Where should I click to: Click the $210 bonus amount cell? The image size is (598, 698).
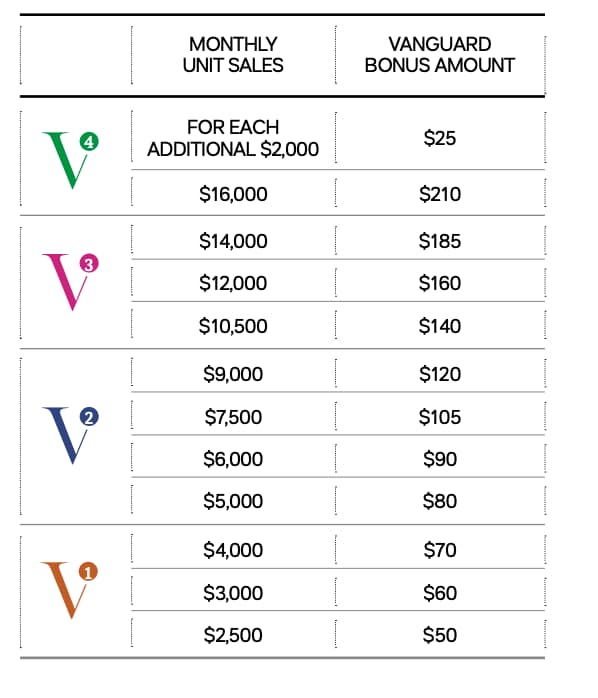(x=440, y=194)
